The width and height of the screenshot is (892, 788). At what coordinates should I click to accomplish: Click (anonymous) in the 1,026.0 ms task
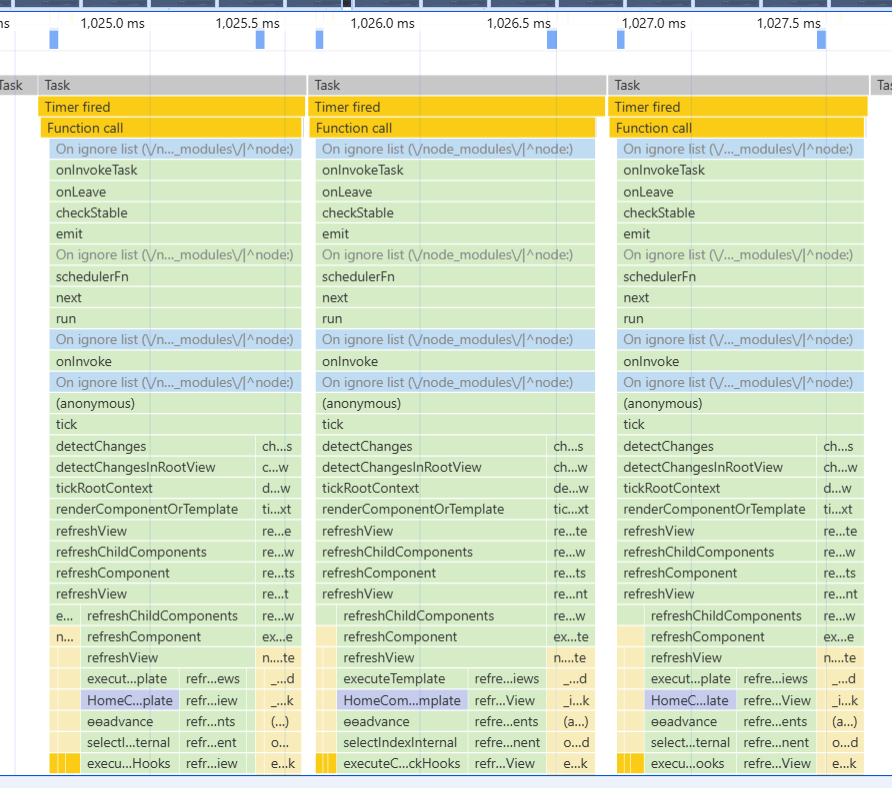pos(455,403)
